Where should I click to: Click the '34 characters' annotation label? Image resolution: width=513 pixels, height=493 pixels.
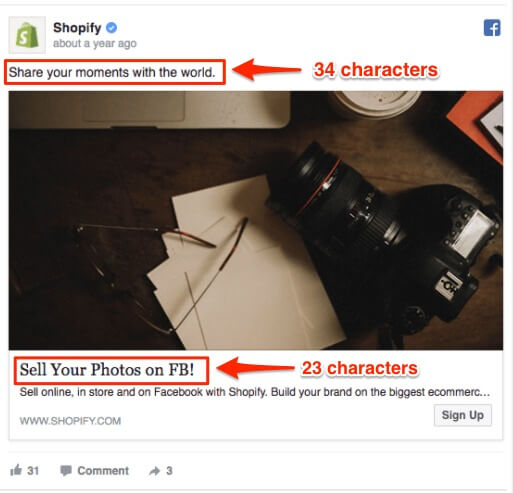376,70
